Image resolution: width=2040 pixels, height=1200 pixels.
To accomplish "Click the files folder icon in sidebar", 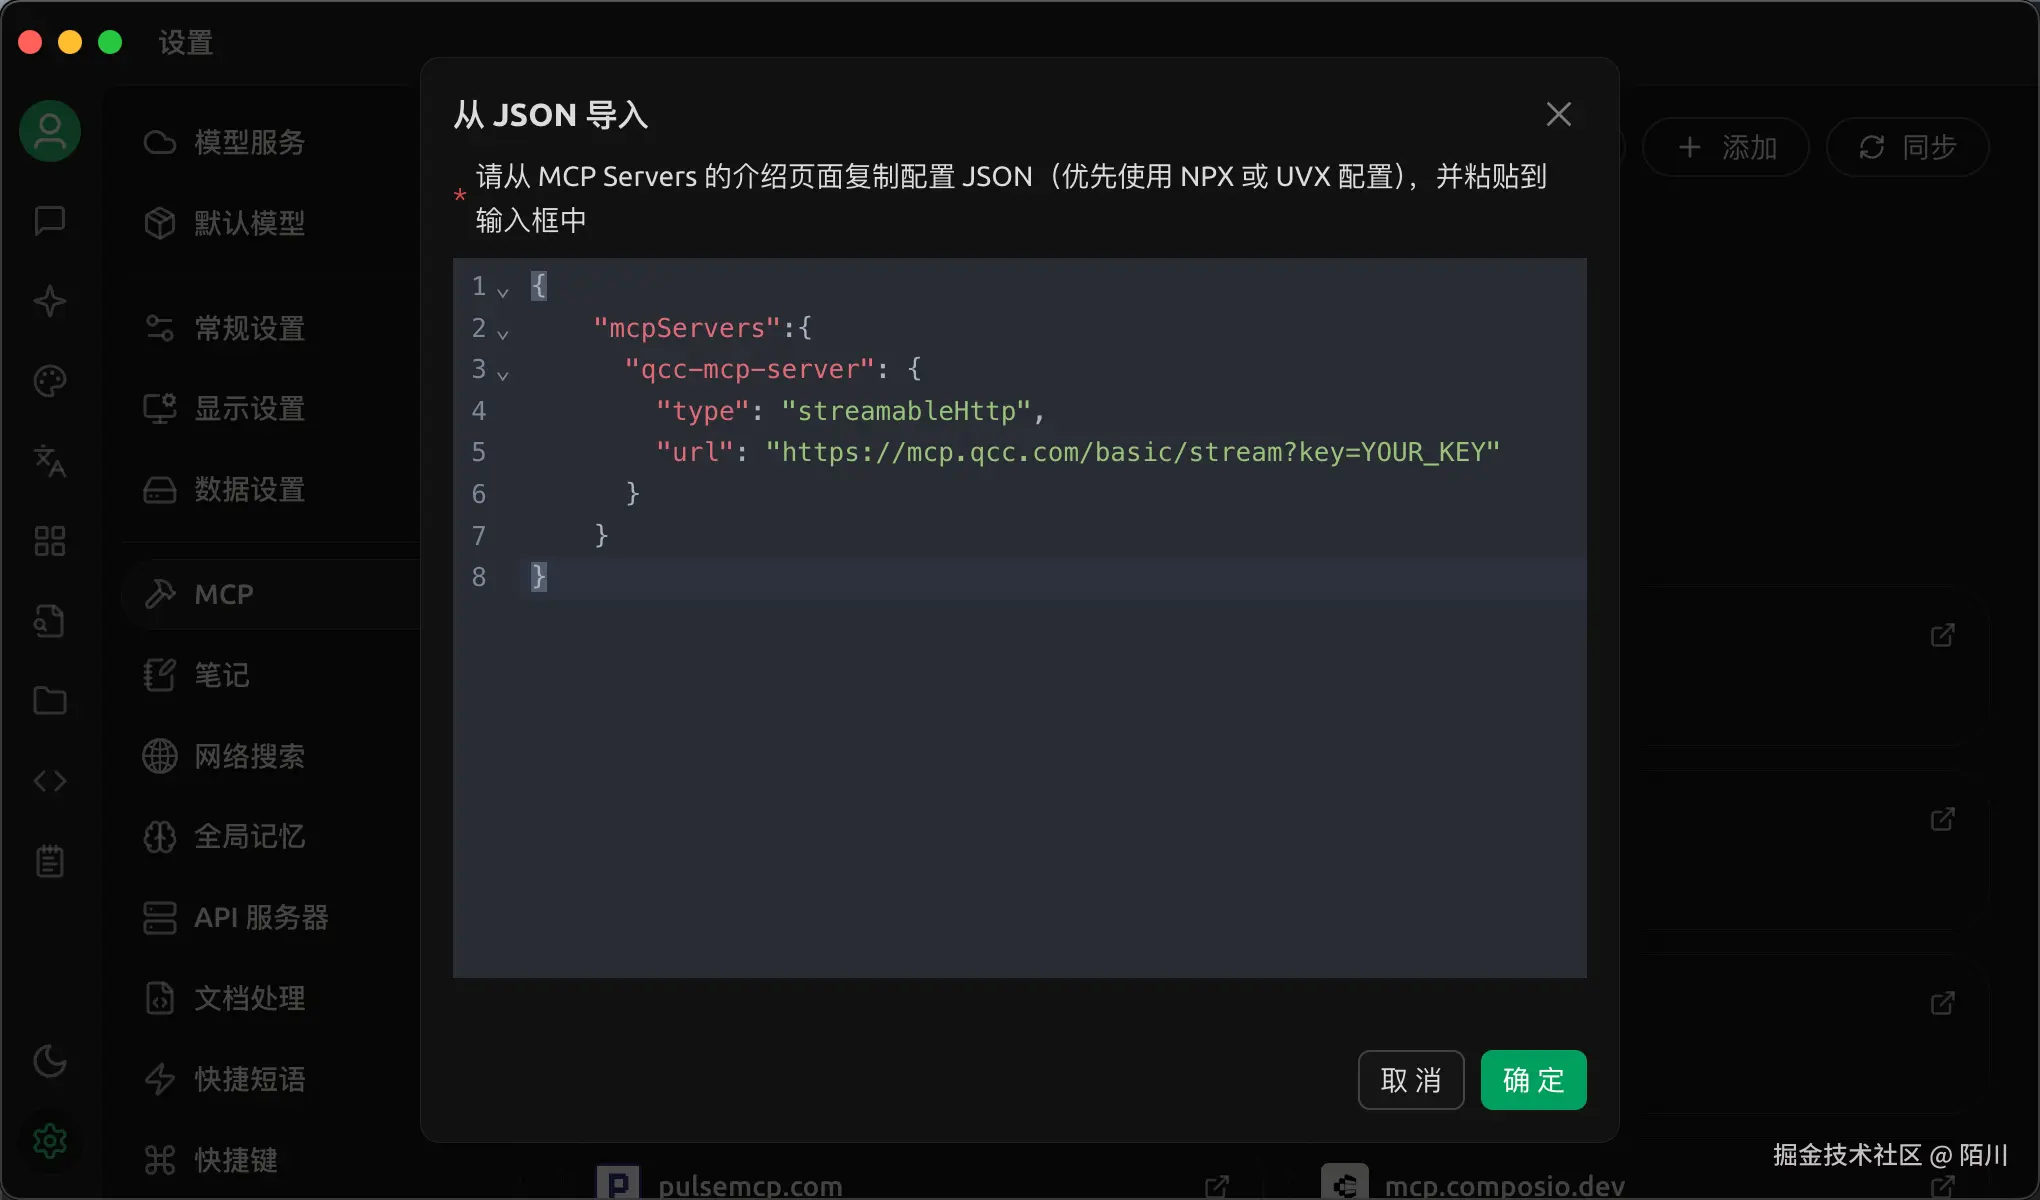I will 49,700.
